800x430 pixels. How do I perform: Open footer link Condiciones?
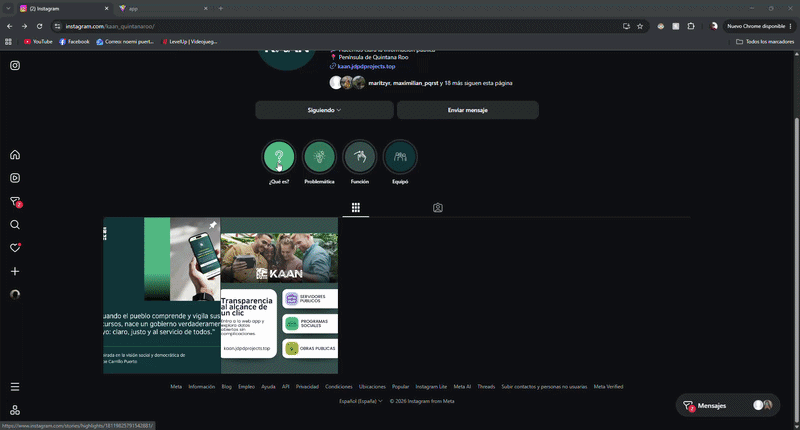pyautogui.click(x=339, y=387)
